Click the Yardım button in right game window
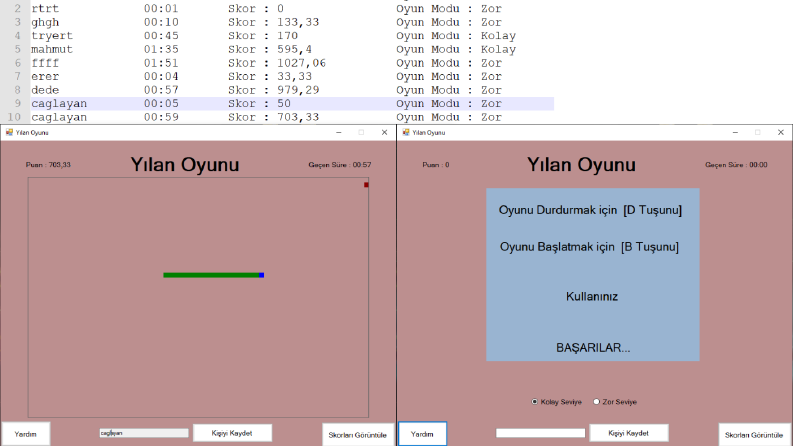793x446 pixels. [x=422, y=434]
